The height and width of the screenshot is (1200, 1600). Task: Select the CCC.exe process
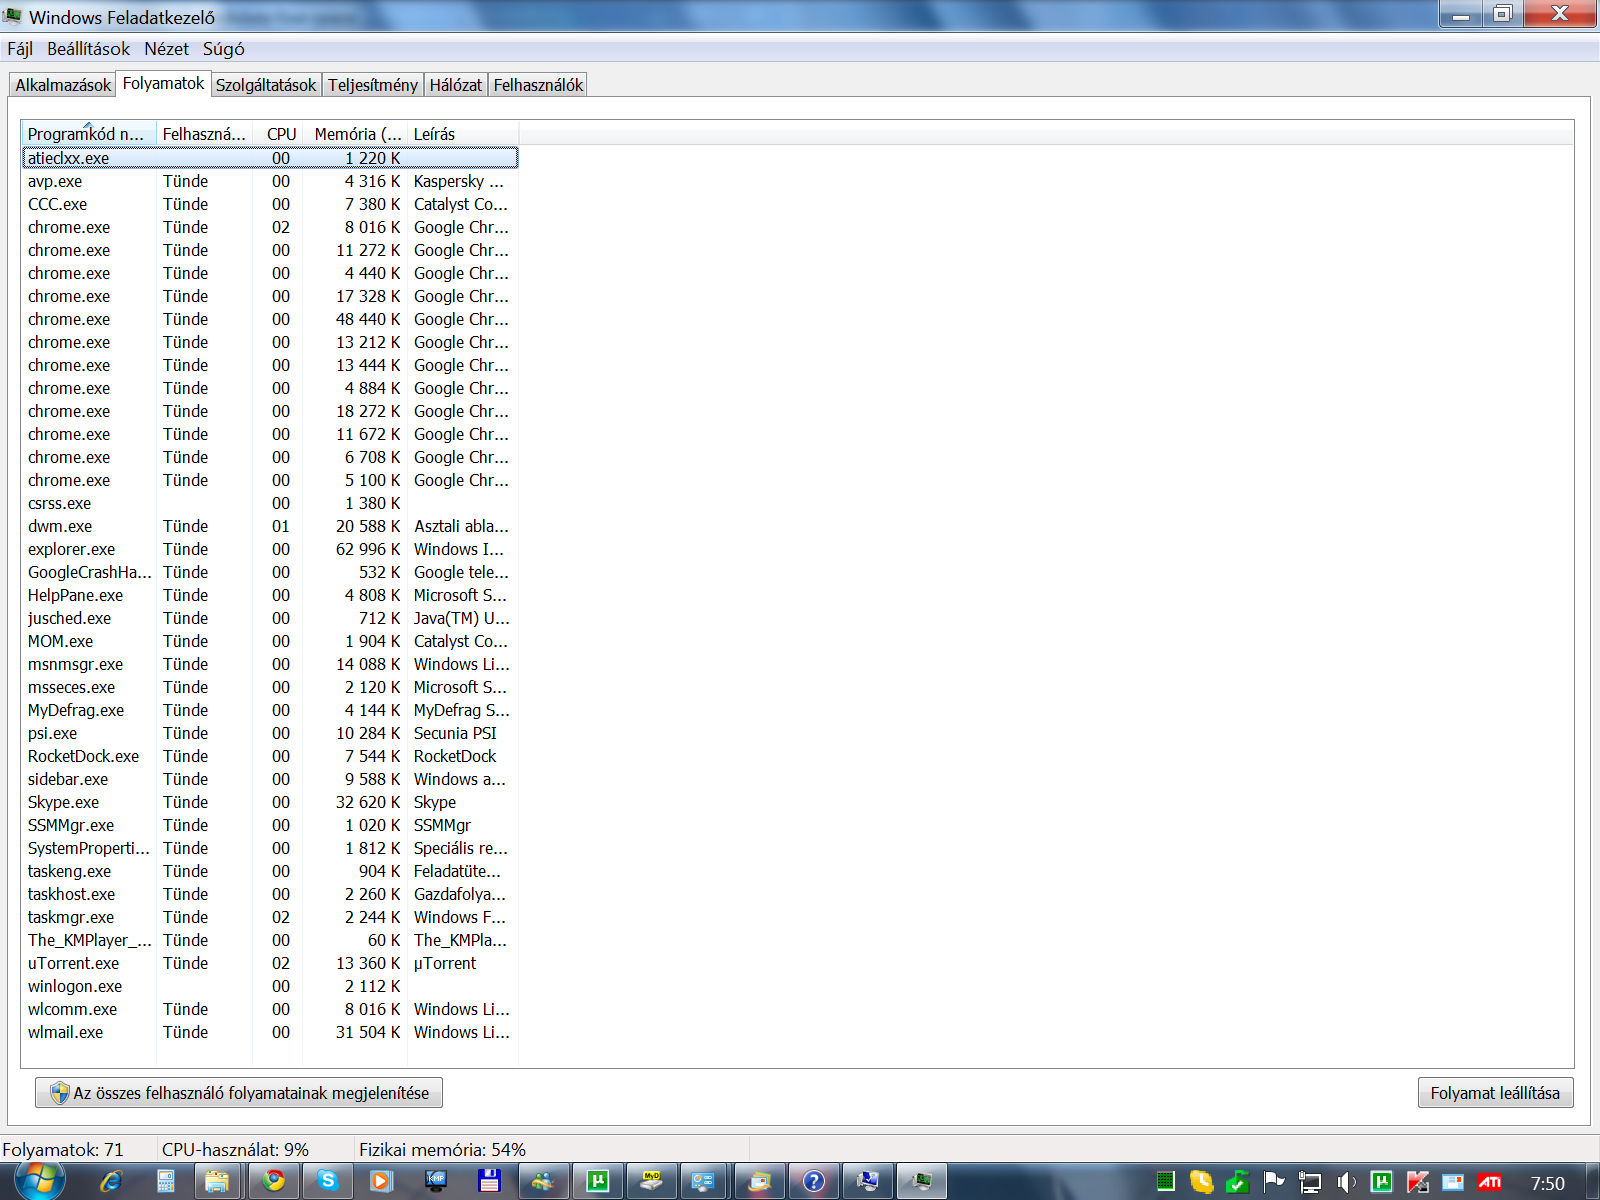[x=270, y=204]
